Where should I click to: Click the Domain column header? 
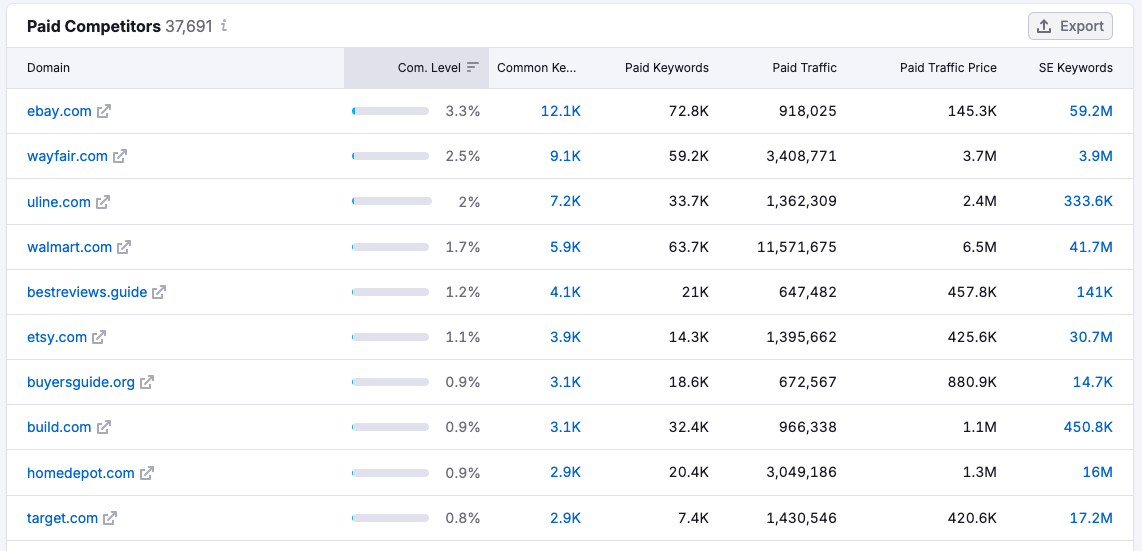49,68
